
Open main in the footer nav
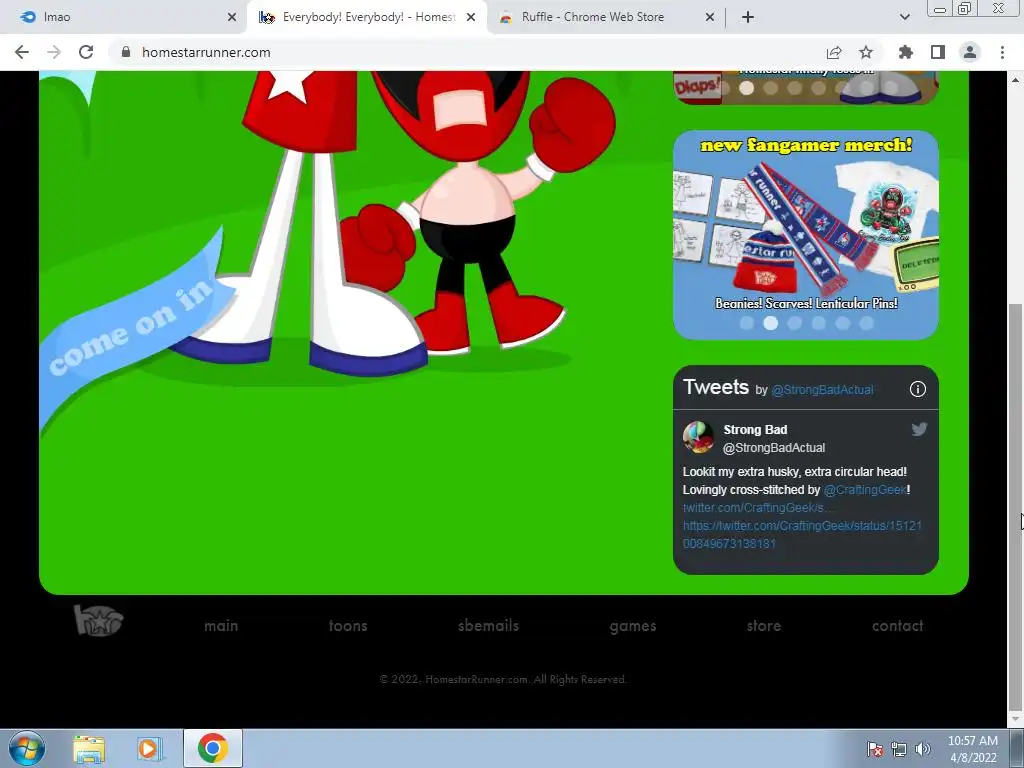(221, 626)
